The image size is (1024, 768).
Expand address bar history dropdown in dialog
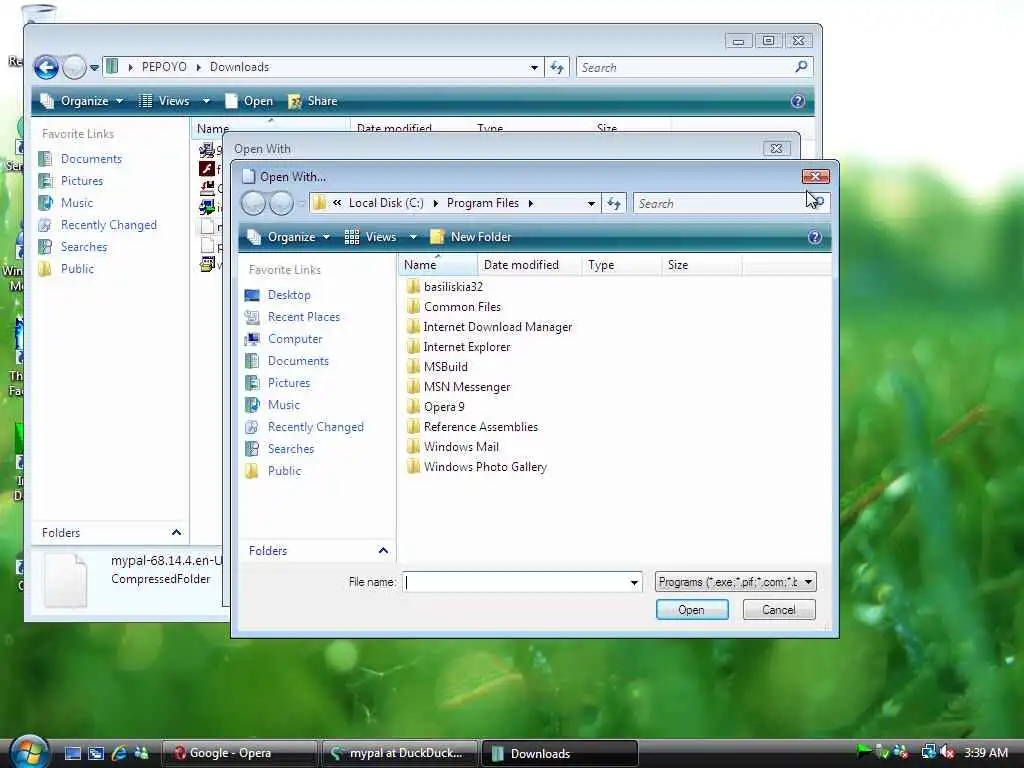coord(591,204)
